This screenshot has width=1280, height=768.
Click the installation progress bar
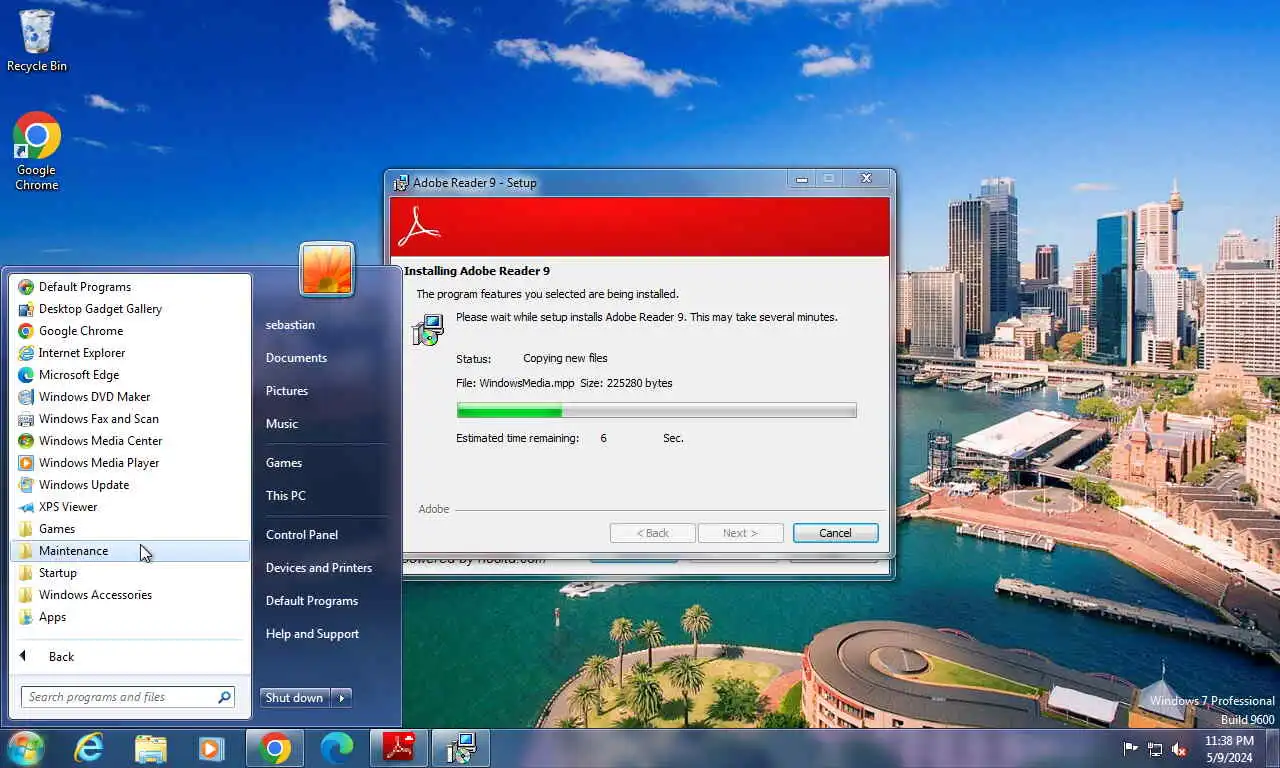[x=656, y=410]
